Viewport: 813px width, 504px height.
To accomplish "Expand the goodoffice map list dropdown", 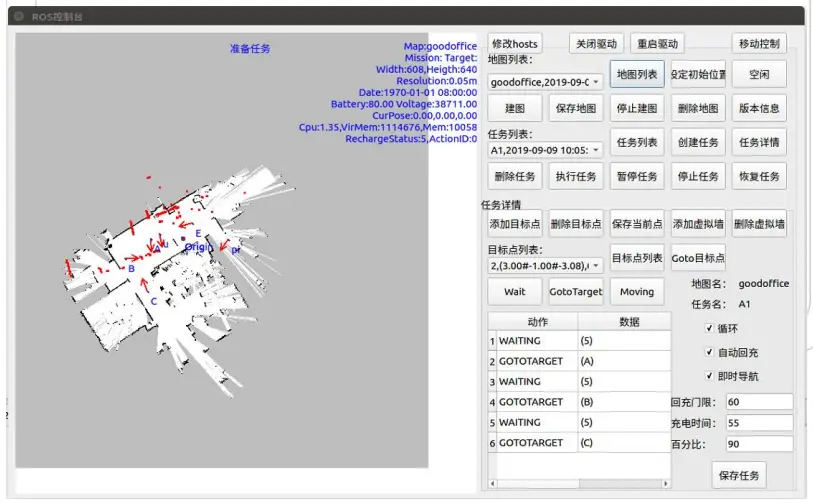I will pos(545,82).
